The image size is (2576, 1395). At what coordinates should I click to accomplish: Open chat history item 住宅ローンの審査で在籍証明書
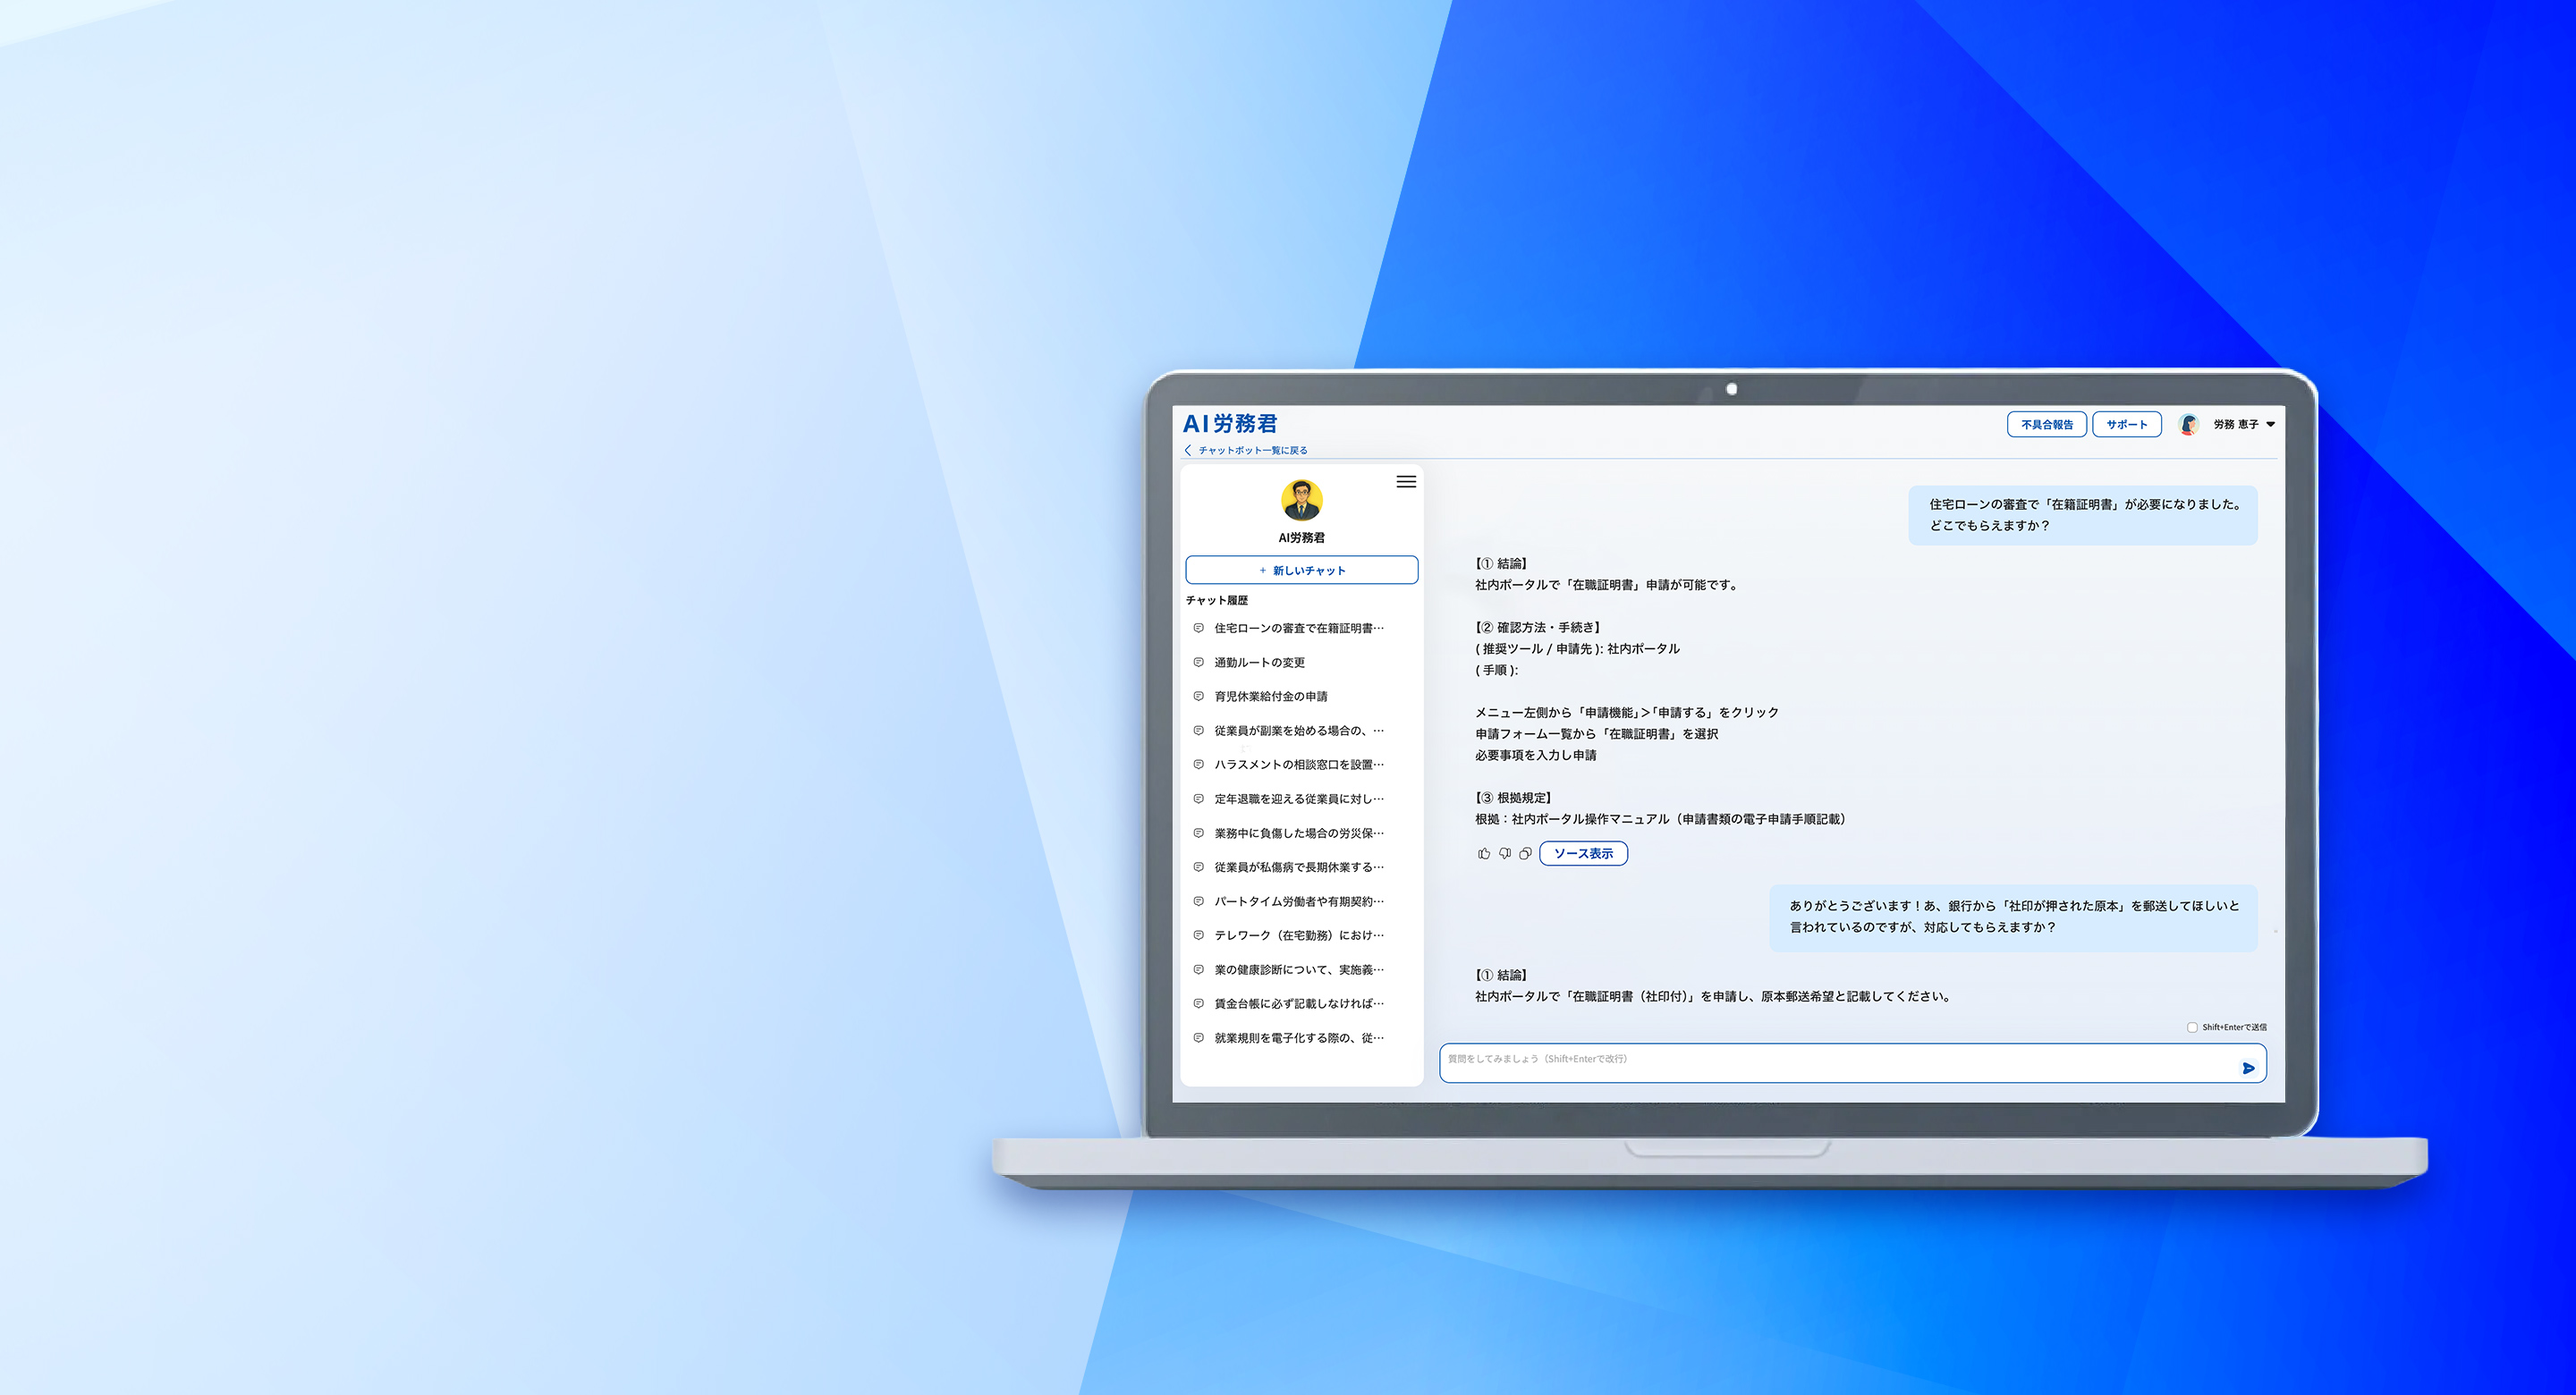[1298, 628]
